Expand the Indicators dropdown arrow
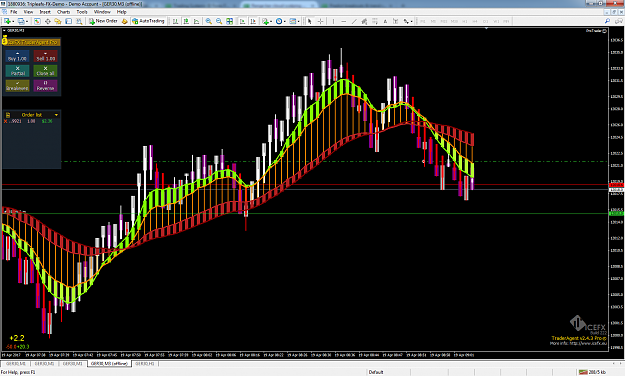Image resolution: width=625 pixels, height=376 pixels. pyautogui.click(x=271, y=22)
